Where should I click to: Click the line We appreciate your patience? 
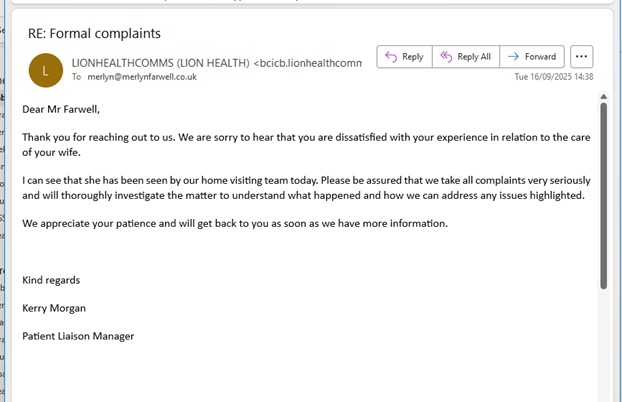235,222
